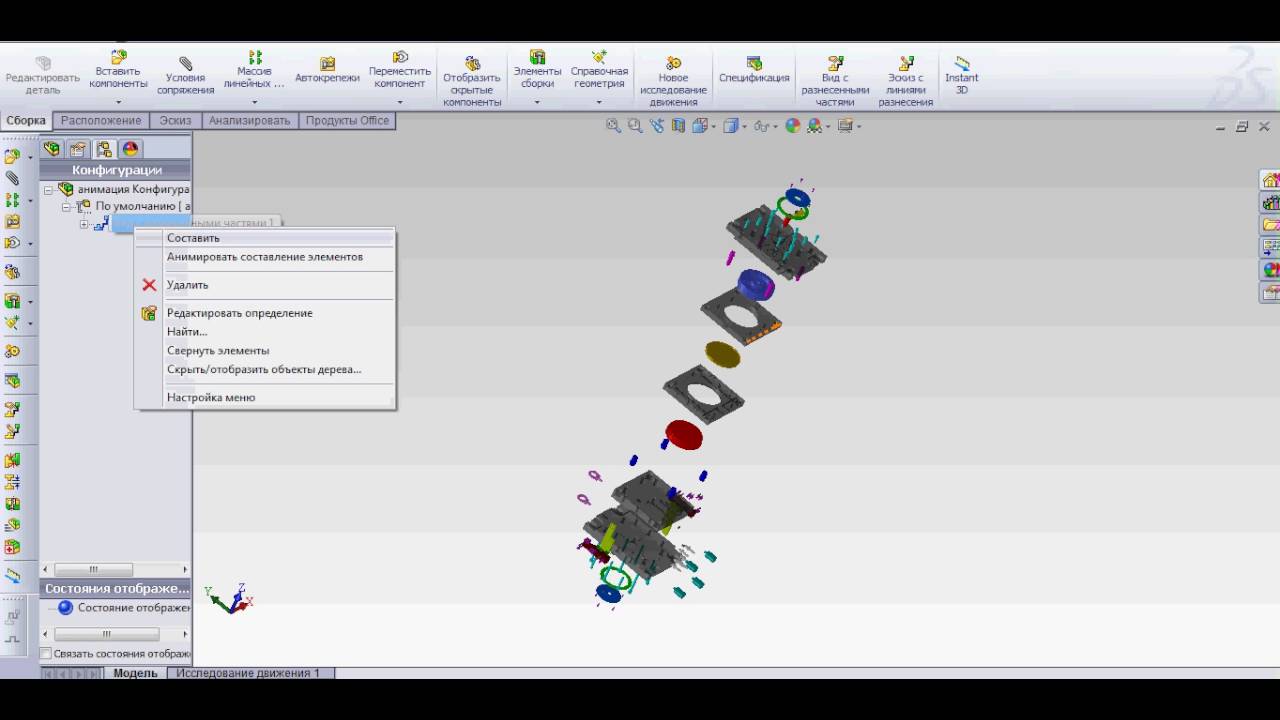Click the Show Hidden Components (Отобразить скрытые компоненты) icon

click(x=472, y=64)
